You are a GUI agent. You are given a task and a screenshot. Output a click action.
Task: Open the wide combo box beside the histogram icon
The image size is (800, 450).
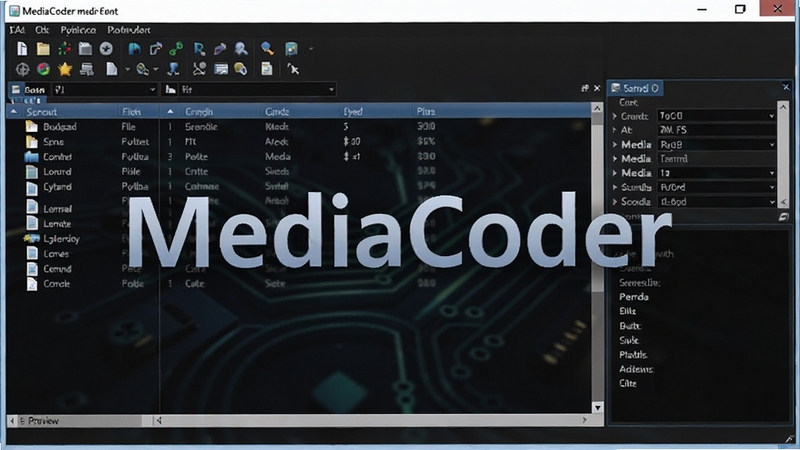tap(256, 90)
